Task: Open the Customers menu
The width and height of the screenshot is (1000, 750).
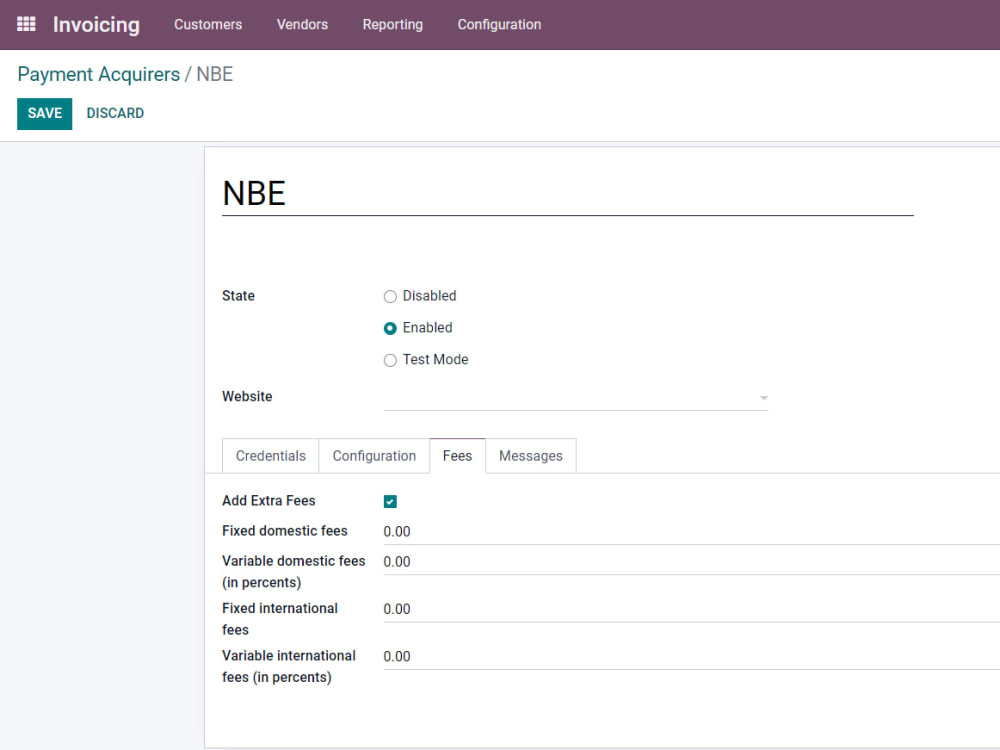Action: click(x=208, y=24)
